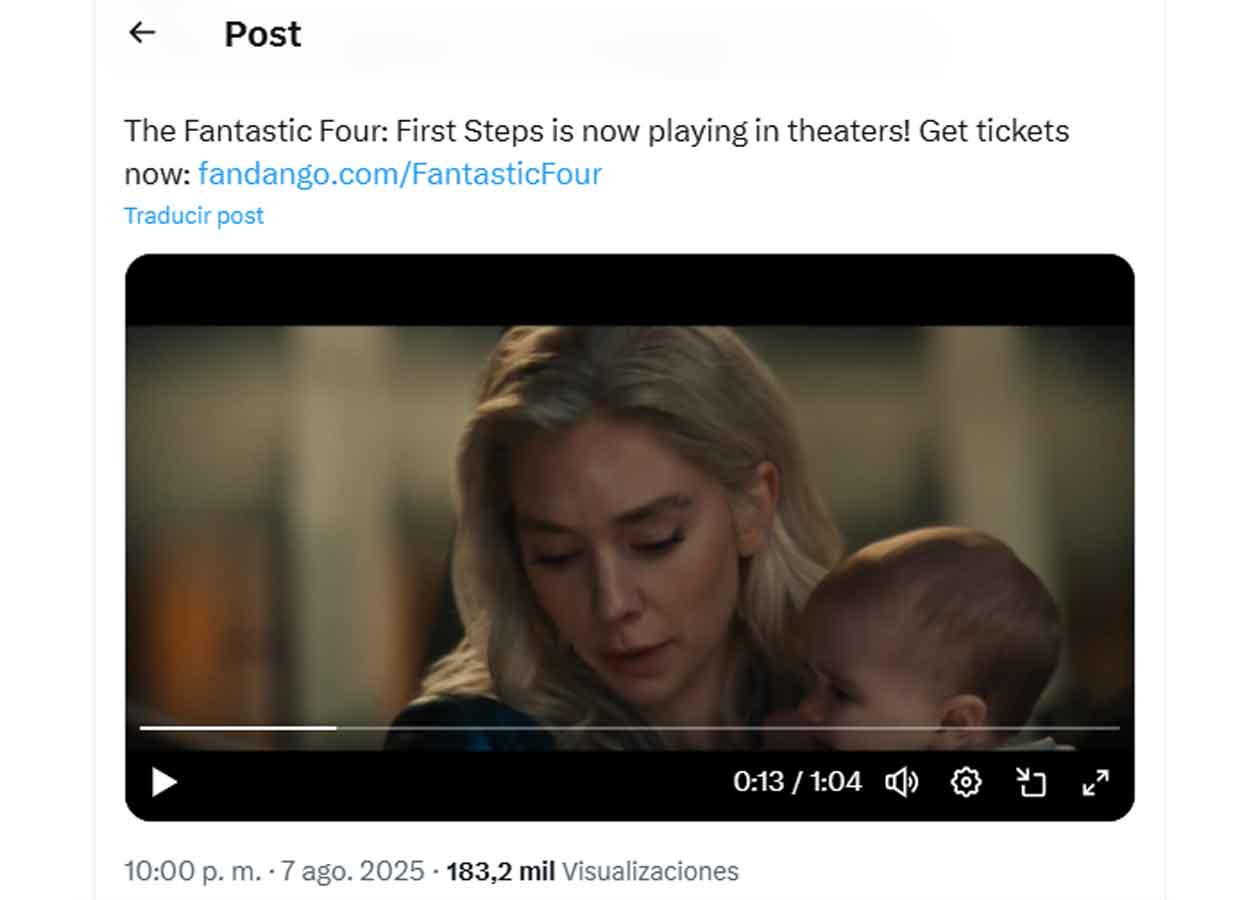Screen dimensions: 1250x900
Task: Click the played portion of the progress bar
Action: click(238, 728)
